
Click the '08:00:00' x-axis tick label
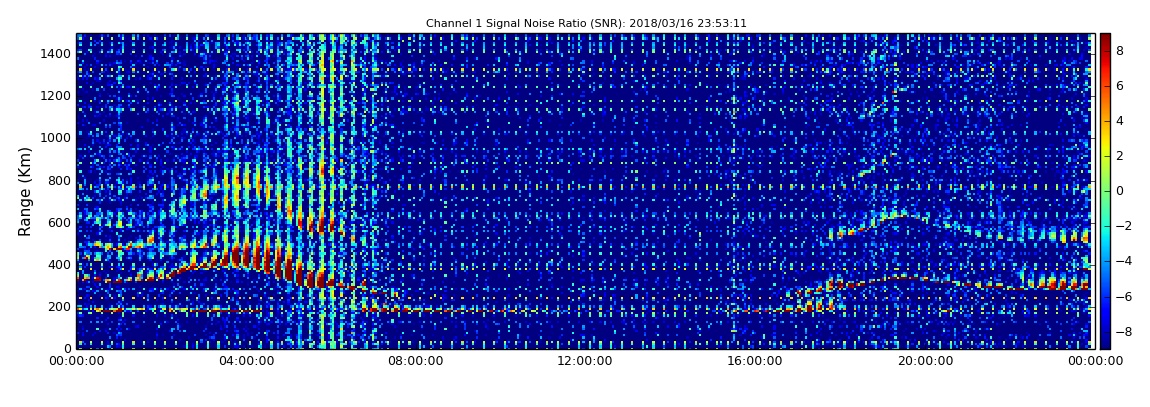click(x=416, y=361)
